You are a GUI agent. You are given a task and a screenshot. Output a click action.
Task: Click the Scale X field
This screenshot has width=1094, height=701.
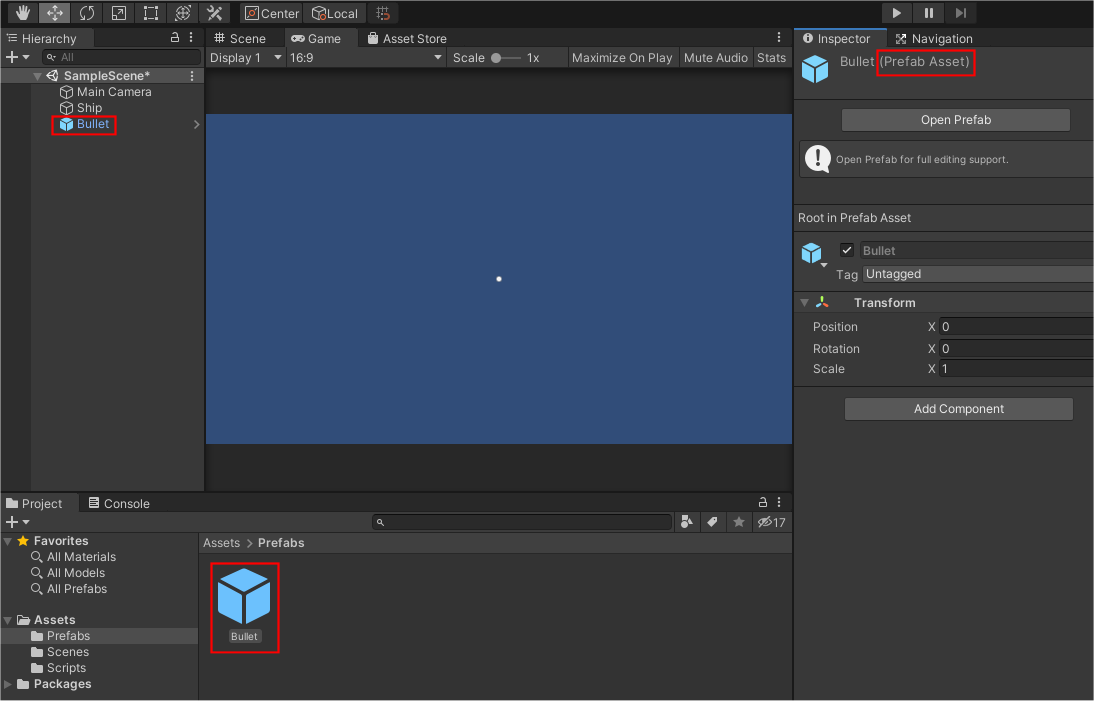1017,369
